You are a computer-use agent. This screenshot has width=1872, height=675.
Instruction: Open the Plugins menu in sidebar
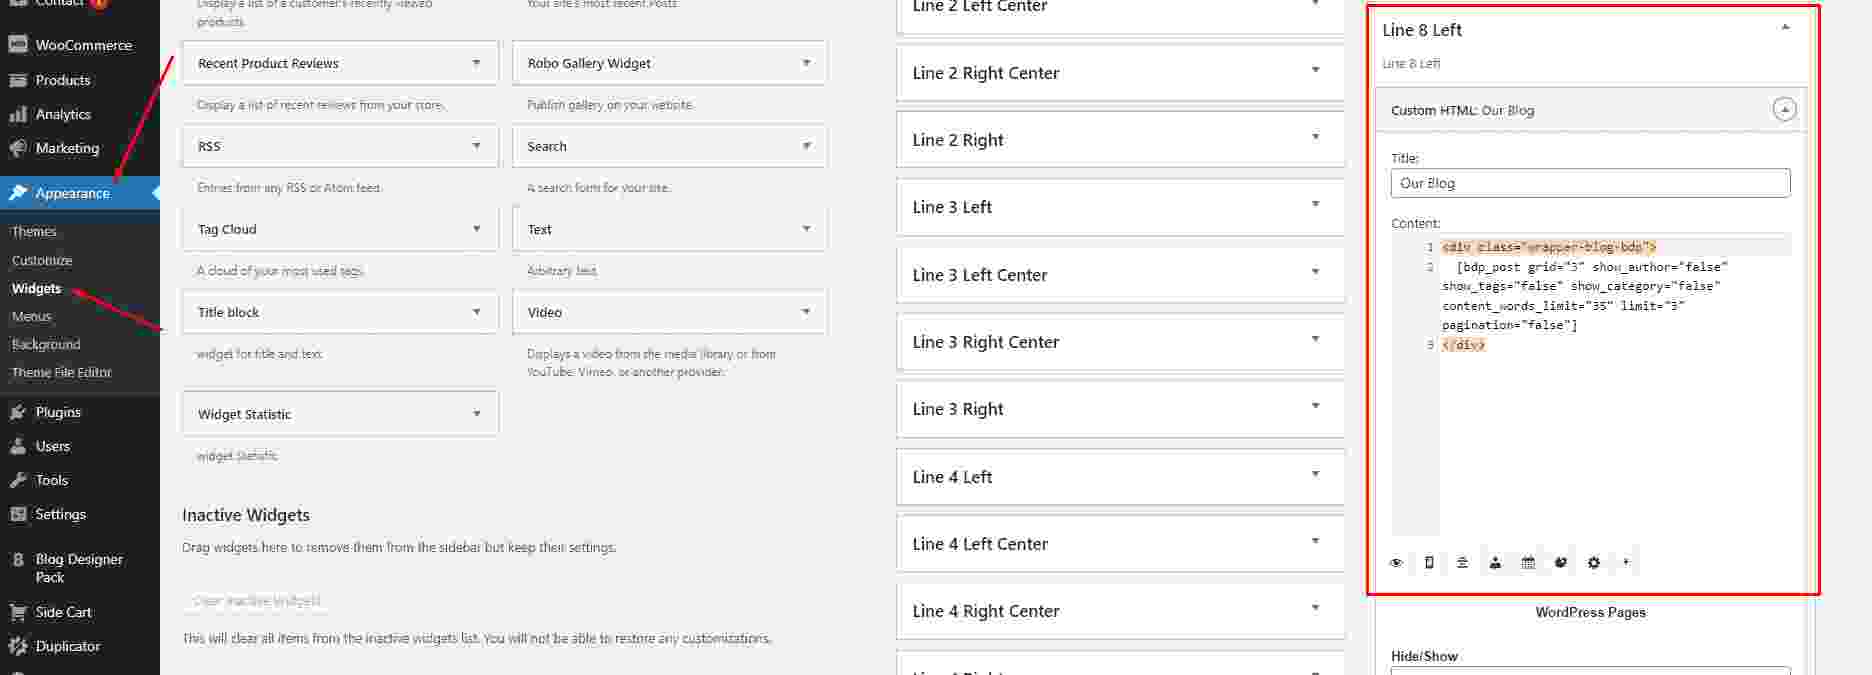coord(58,412)
